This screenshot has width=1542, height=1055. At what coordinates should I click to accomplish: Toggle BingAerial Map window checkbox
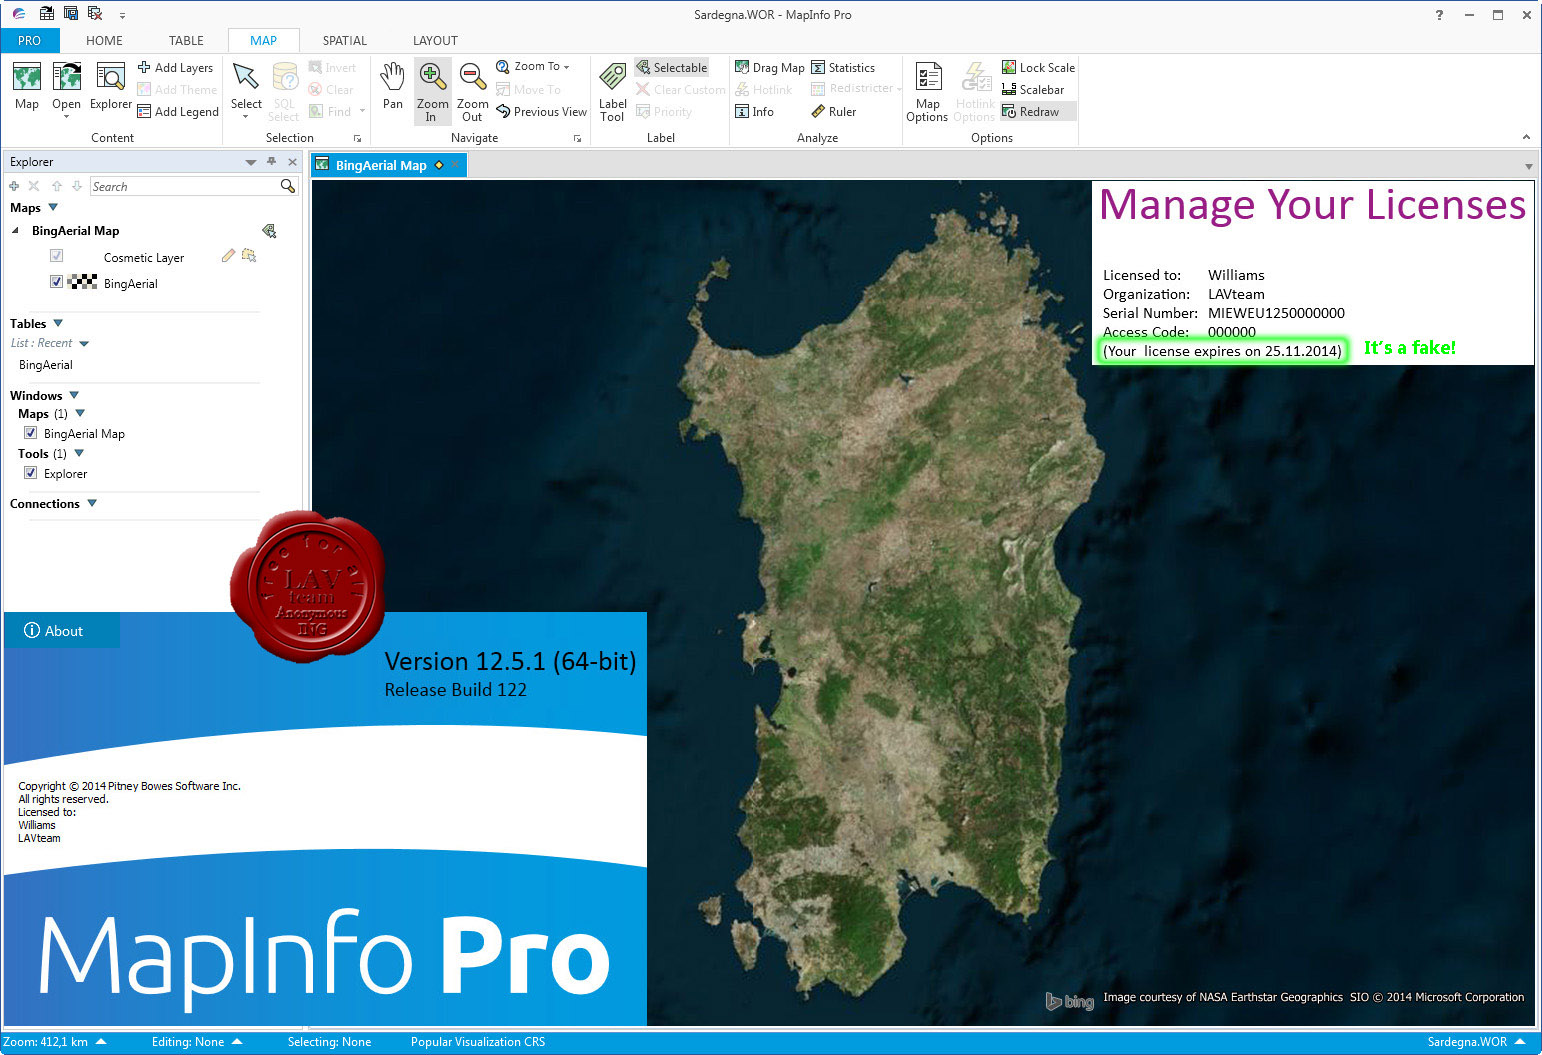(x=30, y=433)
